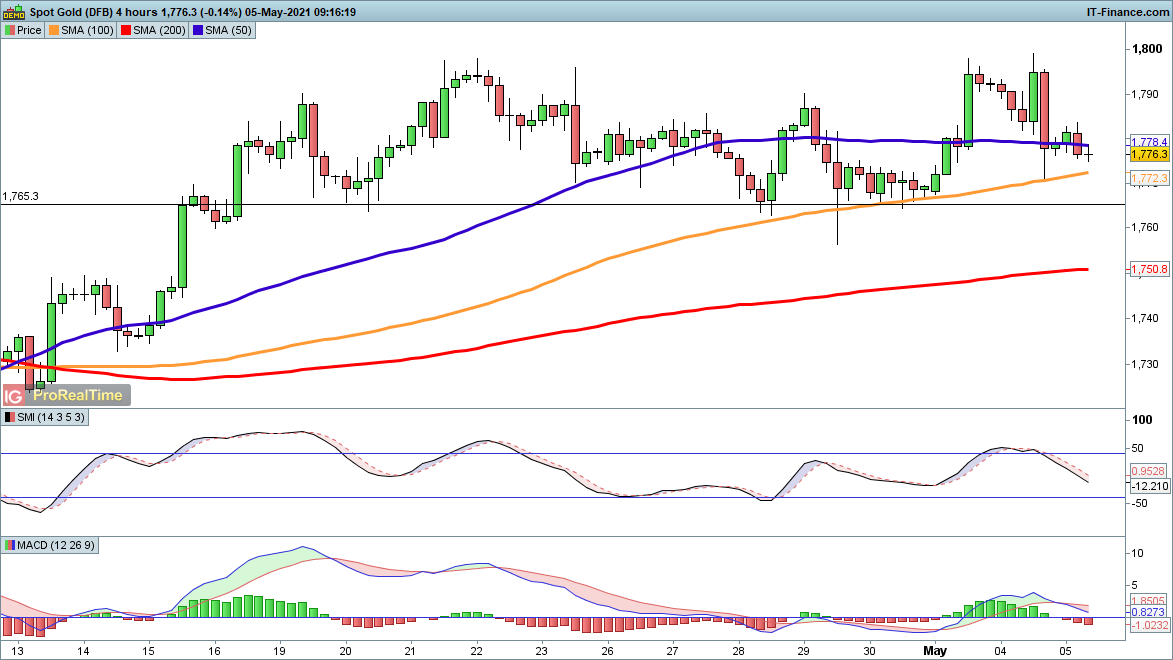Click the 13 date axis label
1173x660 pixels.
[x=17, y=651]
